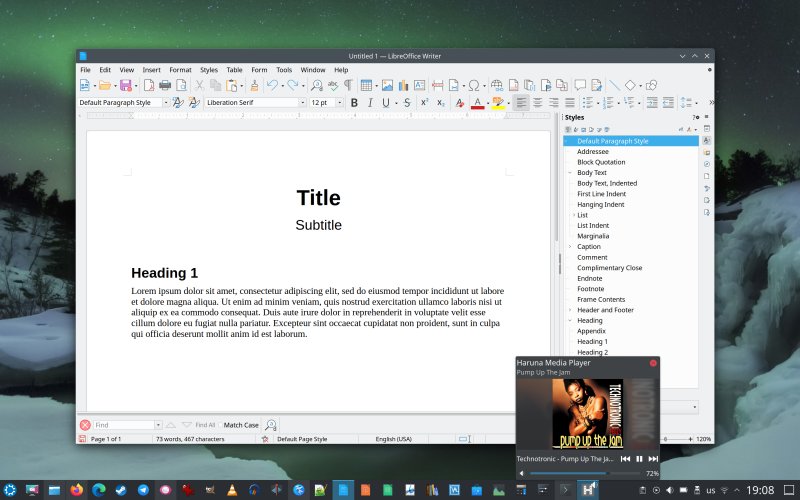800x500 pixels.
Task: Click the font color red swatch
Action: [x=478, y=104]
